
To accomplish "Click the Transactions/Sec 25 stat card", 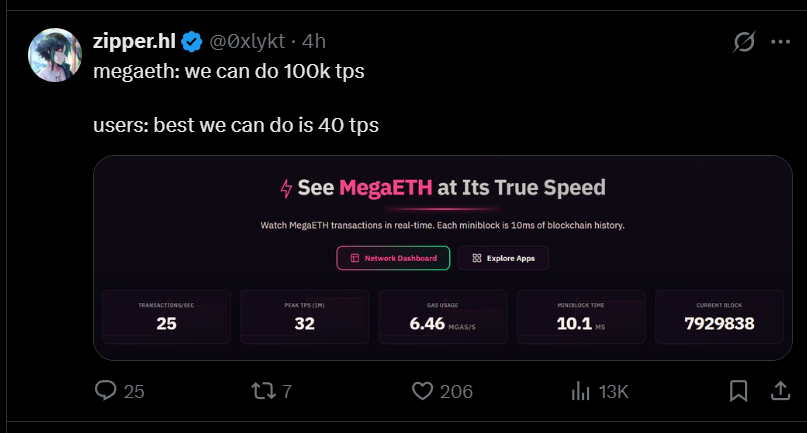I will tap(166, 317).
